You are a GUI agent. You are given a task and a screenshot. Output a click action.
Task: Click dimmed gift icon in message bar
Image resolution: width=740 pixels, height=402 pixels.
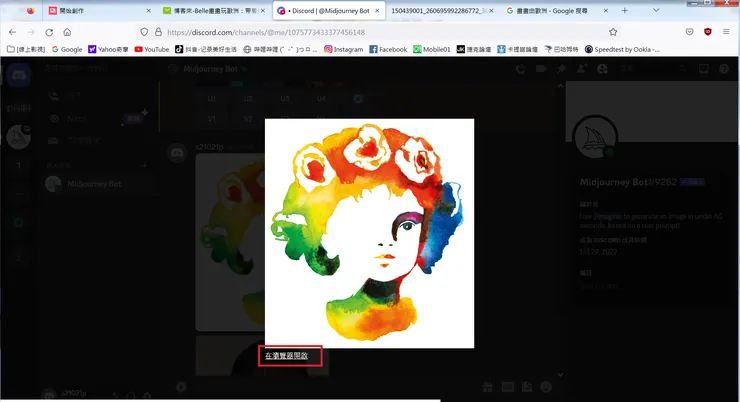tap(488, 387)
